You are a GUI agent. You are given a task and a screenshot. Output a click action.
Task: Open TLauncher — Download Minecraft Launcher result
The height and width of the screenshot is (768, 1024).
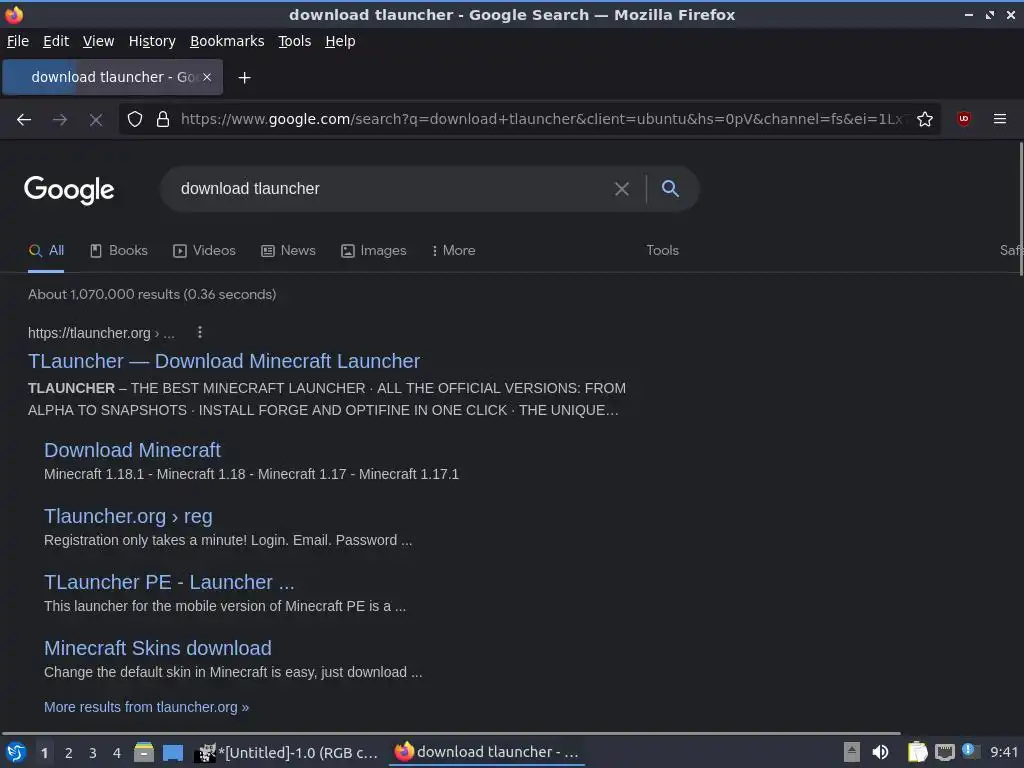click(224, 361)
